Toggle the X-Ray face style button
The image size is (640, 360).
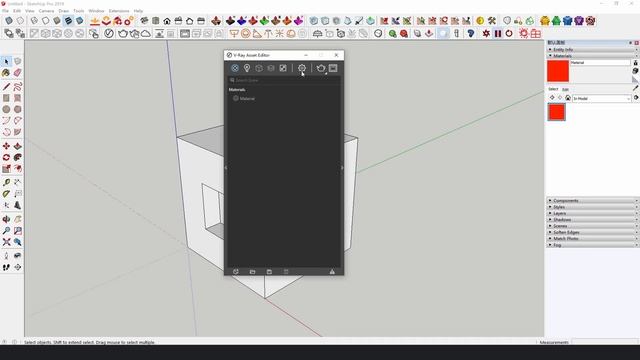click(9, 21)
